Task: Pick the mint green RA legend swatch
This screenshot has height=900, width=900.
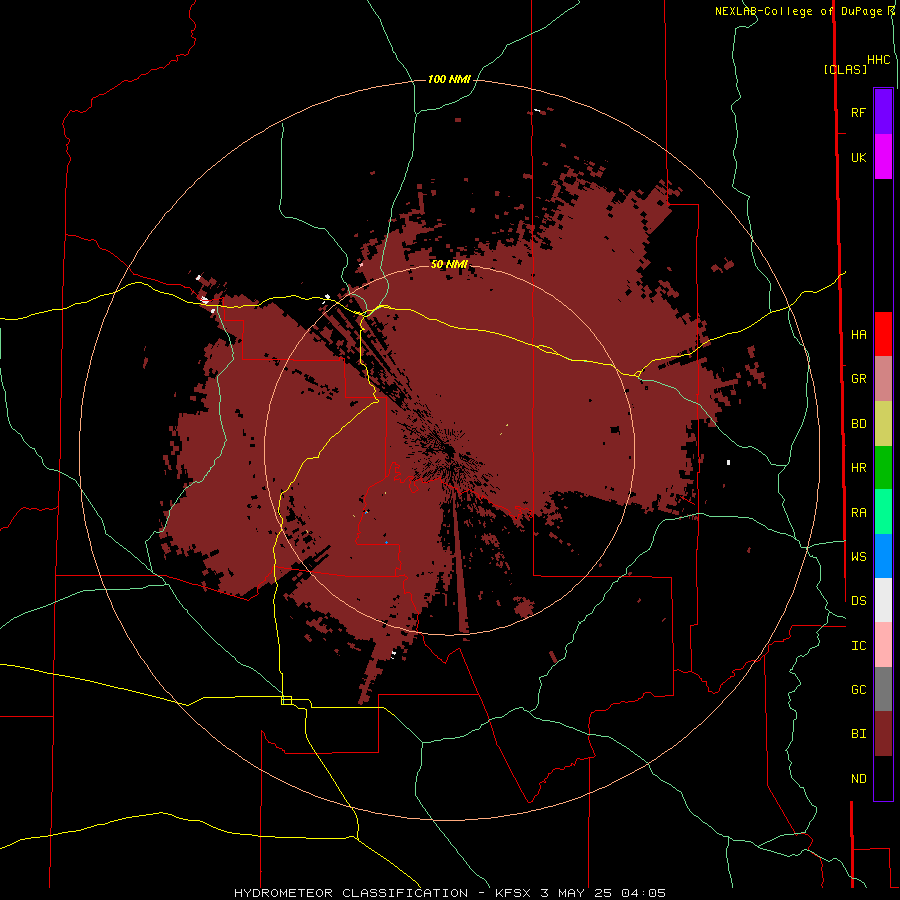Action: point(883,512)
